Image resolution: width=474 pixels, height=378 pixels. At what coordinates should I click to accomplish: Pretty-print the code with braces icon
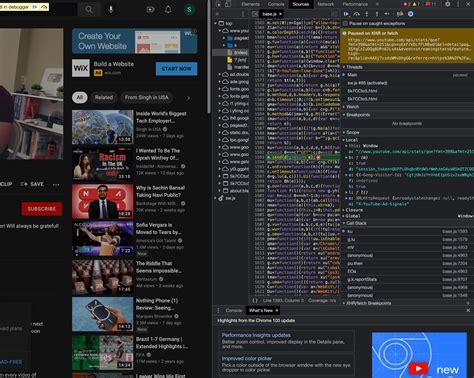255,300
